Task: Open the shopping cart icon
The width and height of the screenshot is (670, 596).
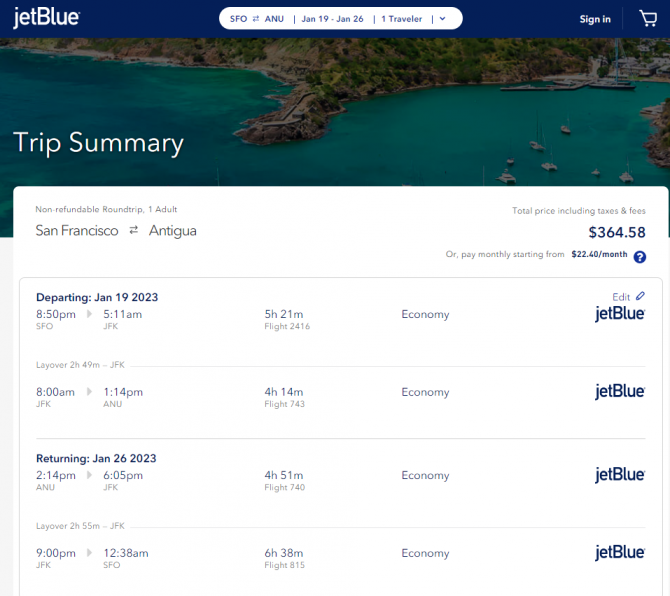Action: [x=648, y=18]
